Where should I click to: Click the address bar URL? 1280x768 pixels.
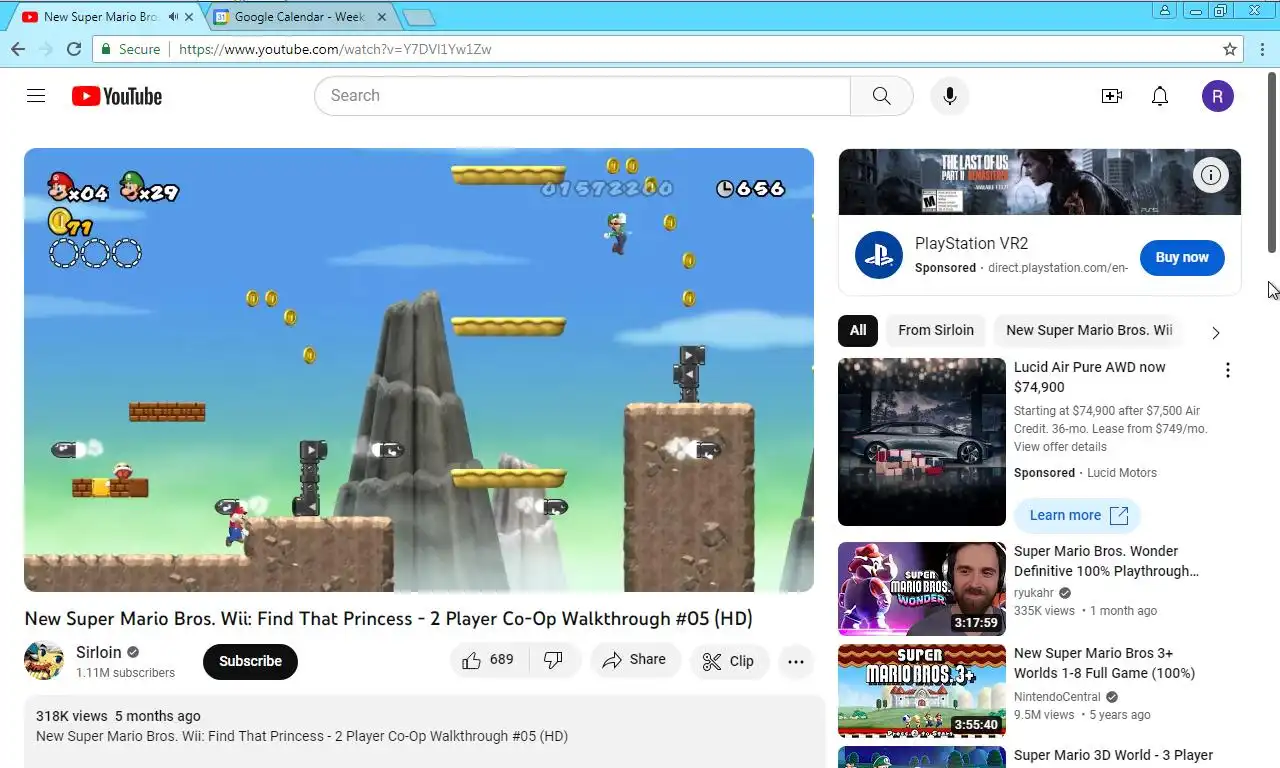pyautogui.click(x=335, y=49)
